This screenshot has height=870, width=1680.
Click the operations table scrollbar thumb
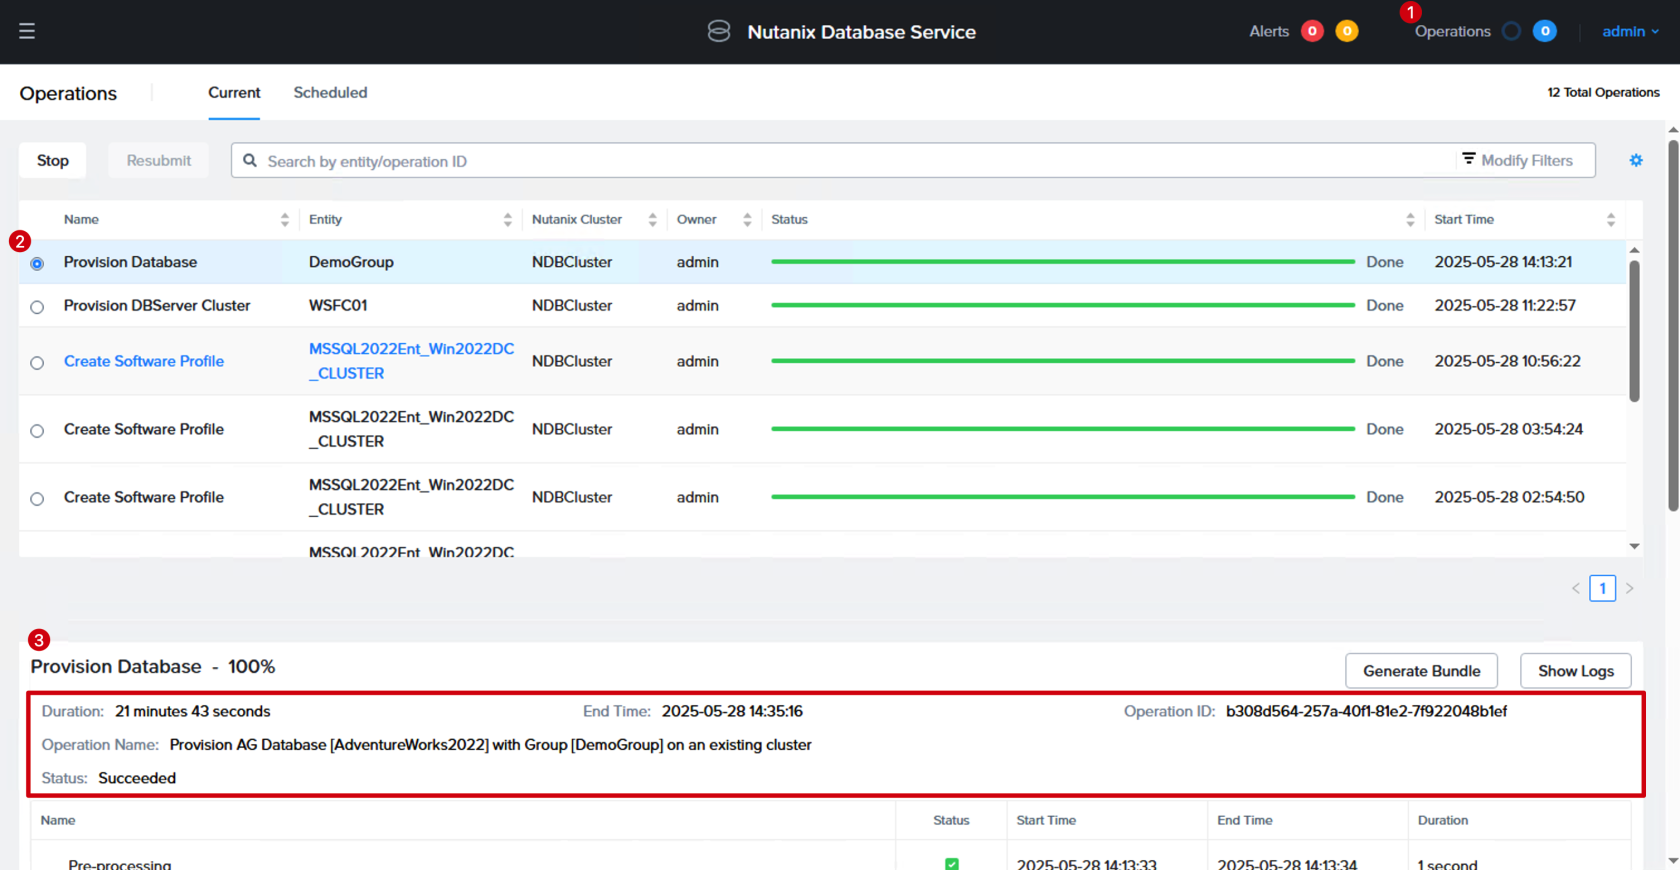click(x=1634, y=331)
